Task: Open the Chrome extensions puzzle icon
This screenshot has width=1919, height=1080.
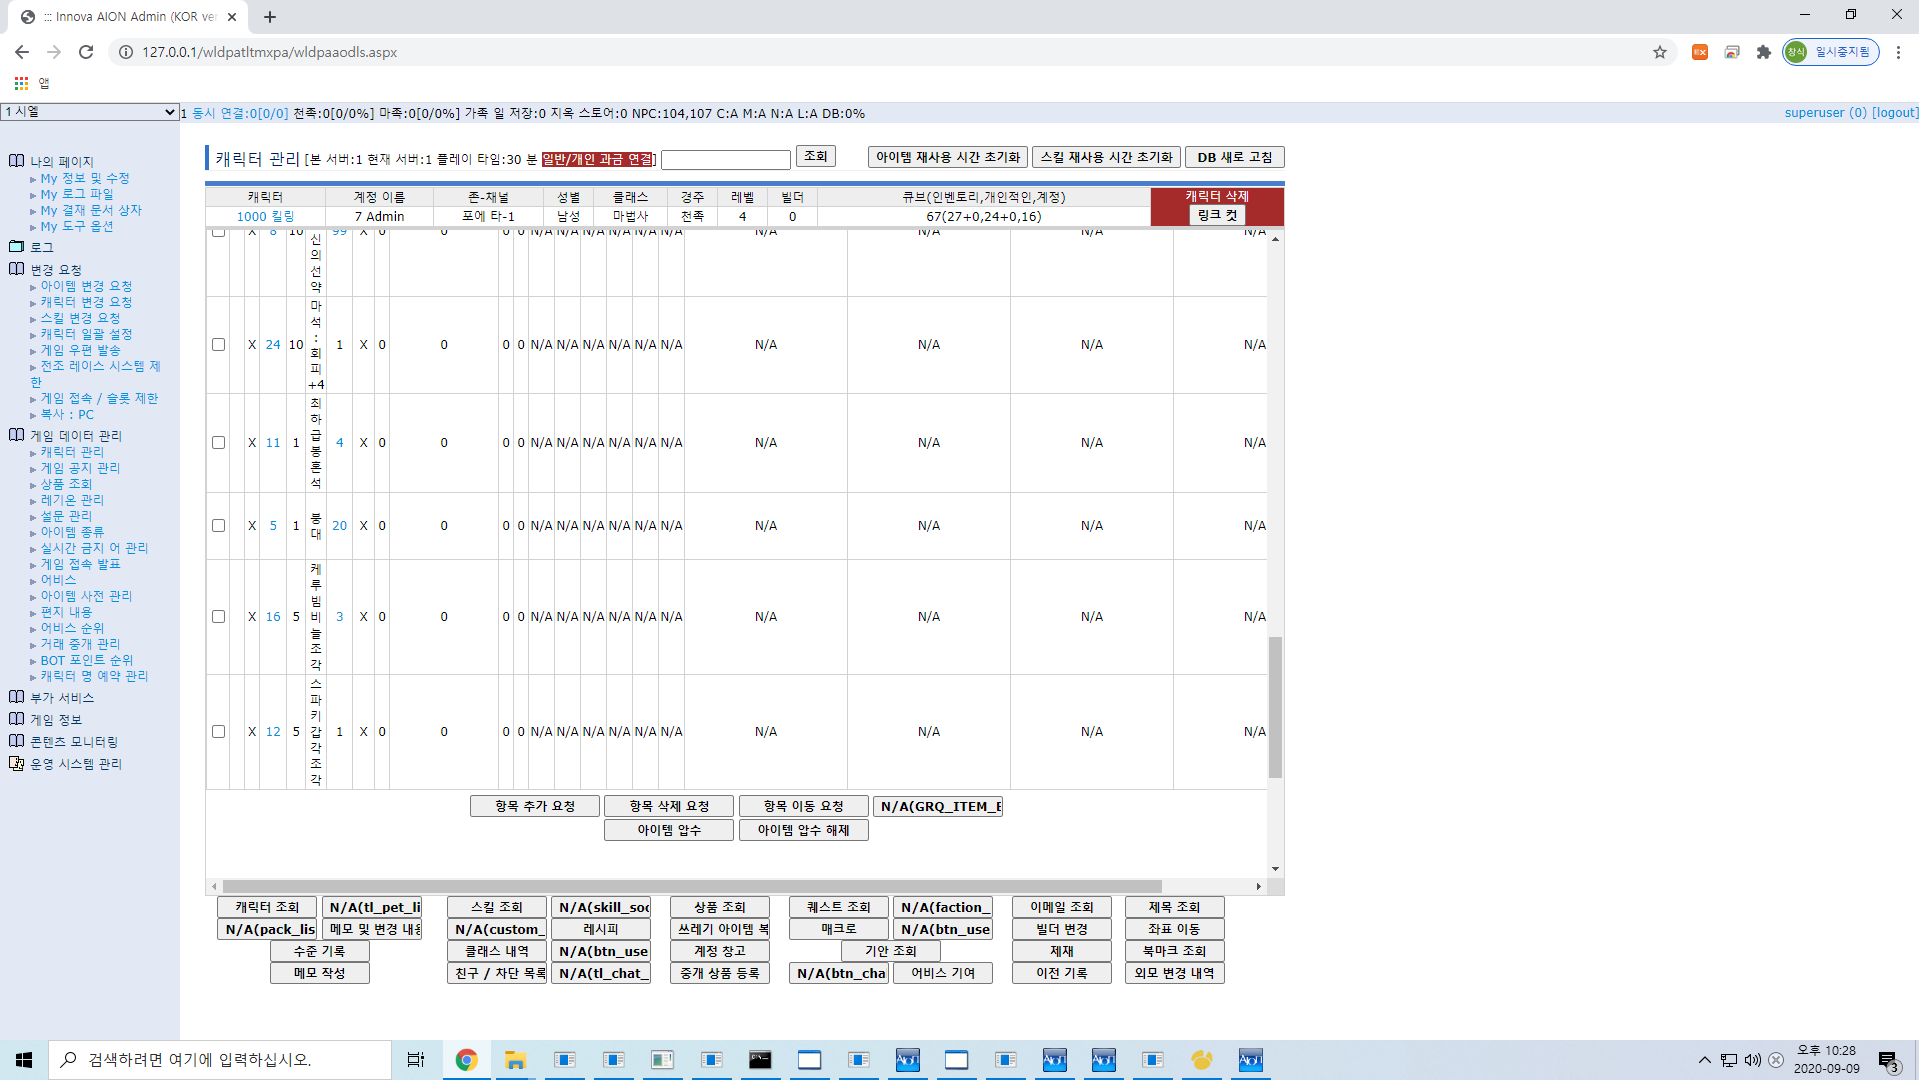Action: 1764,52
